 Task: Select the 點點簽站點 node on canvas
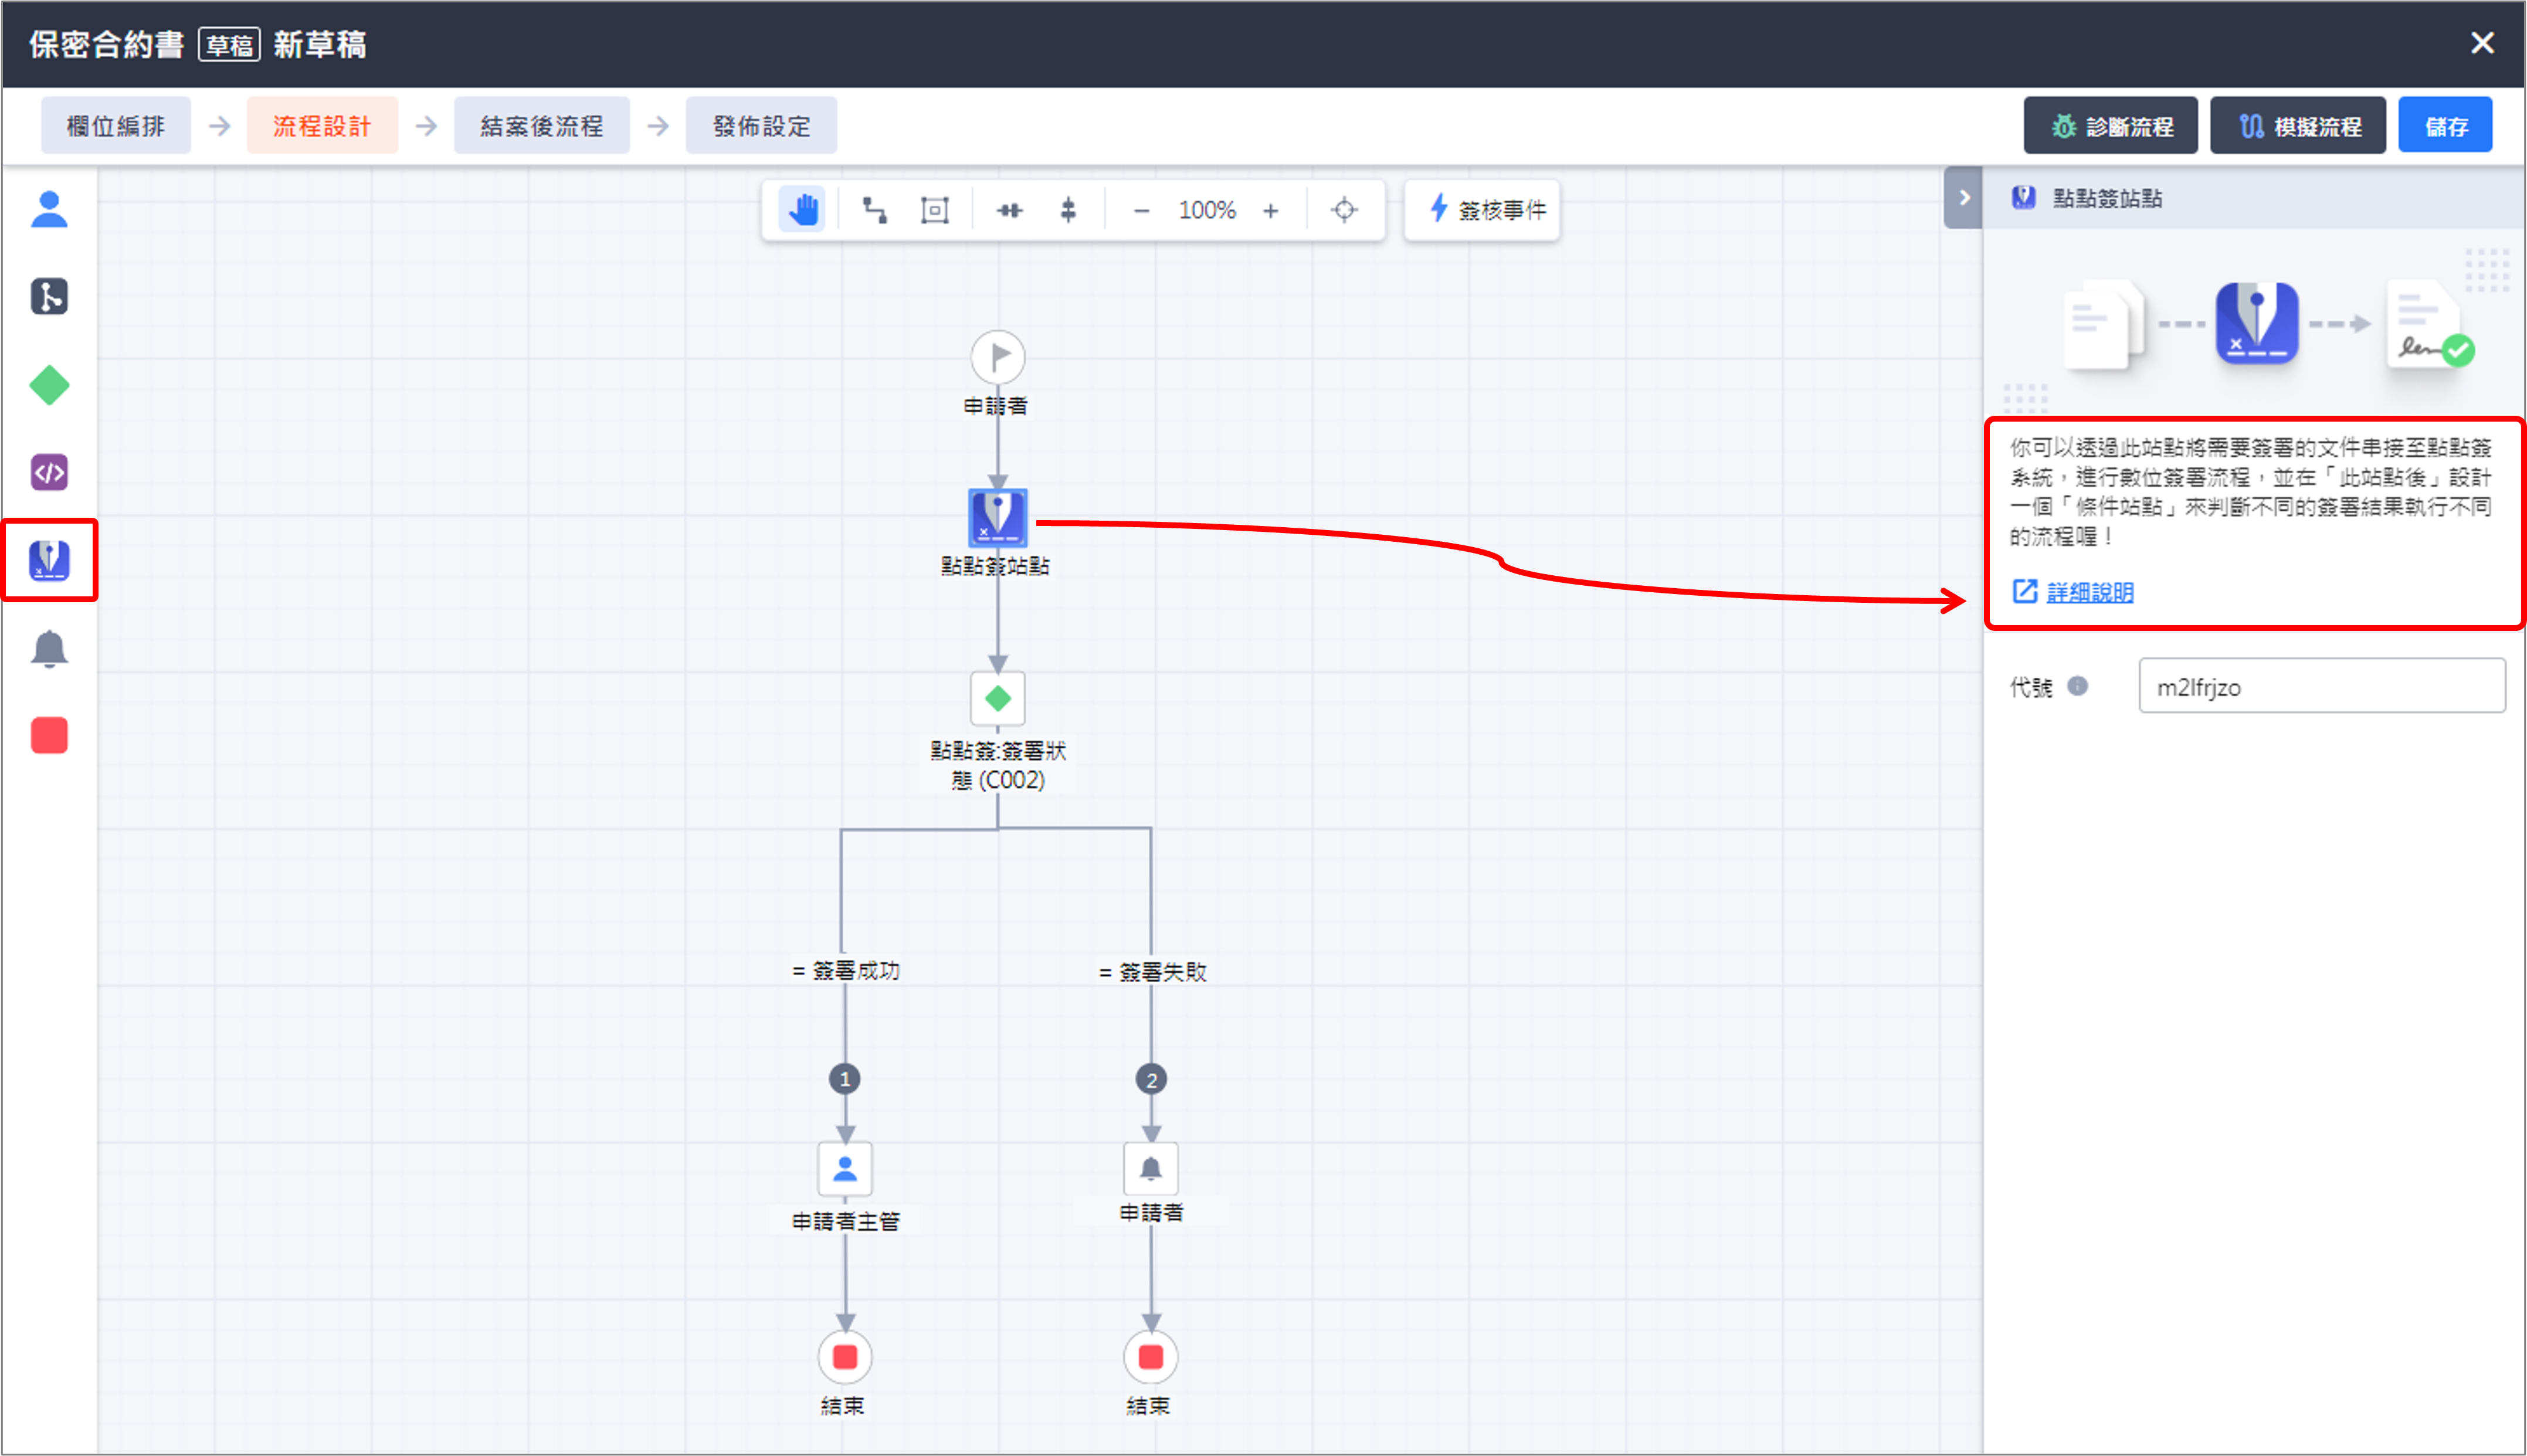click(x=997, y=517)
